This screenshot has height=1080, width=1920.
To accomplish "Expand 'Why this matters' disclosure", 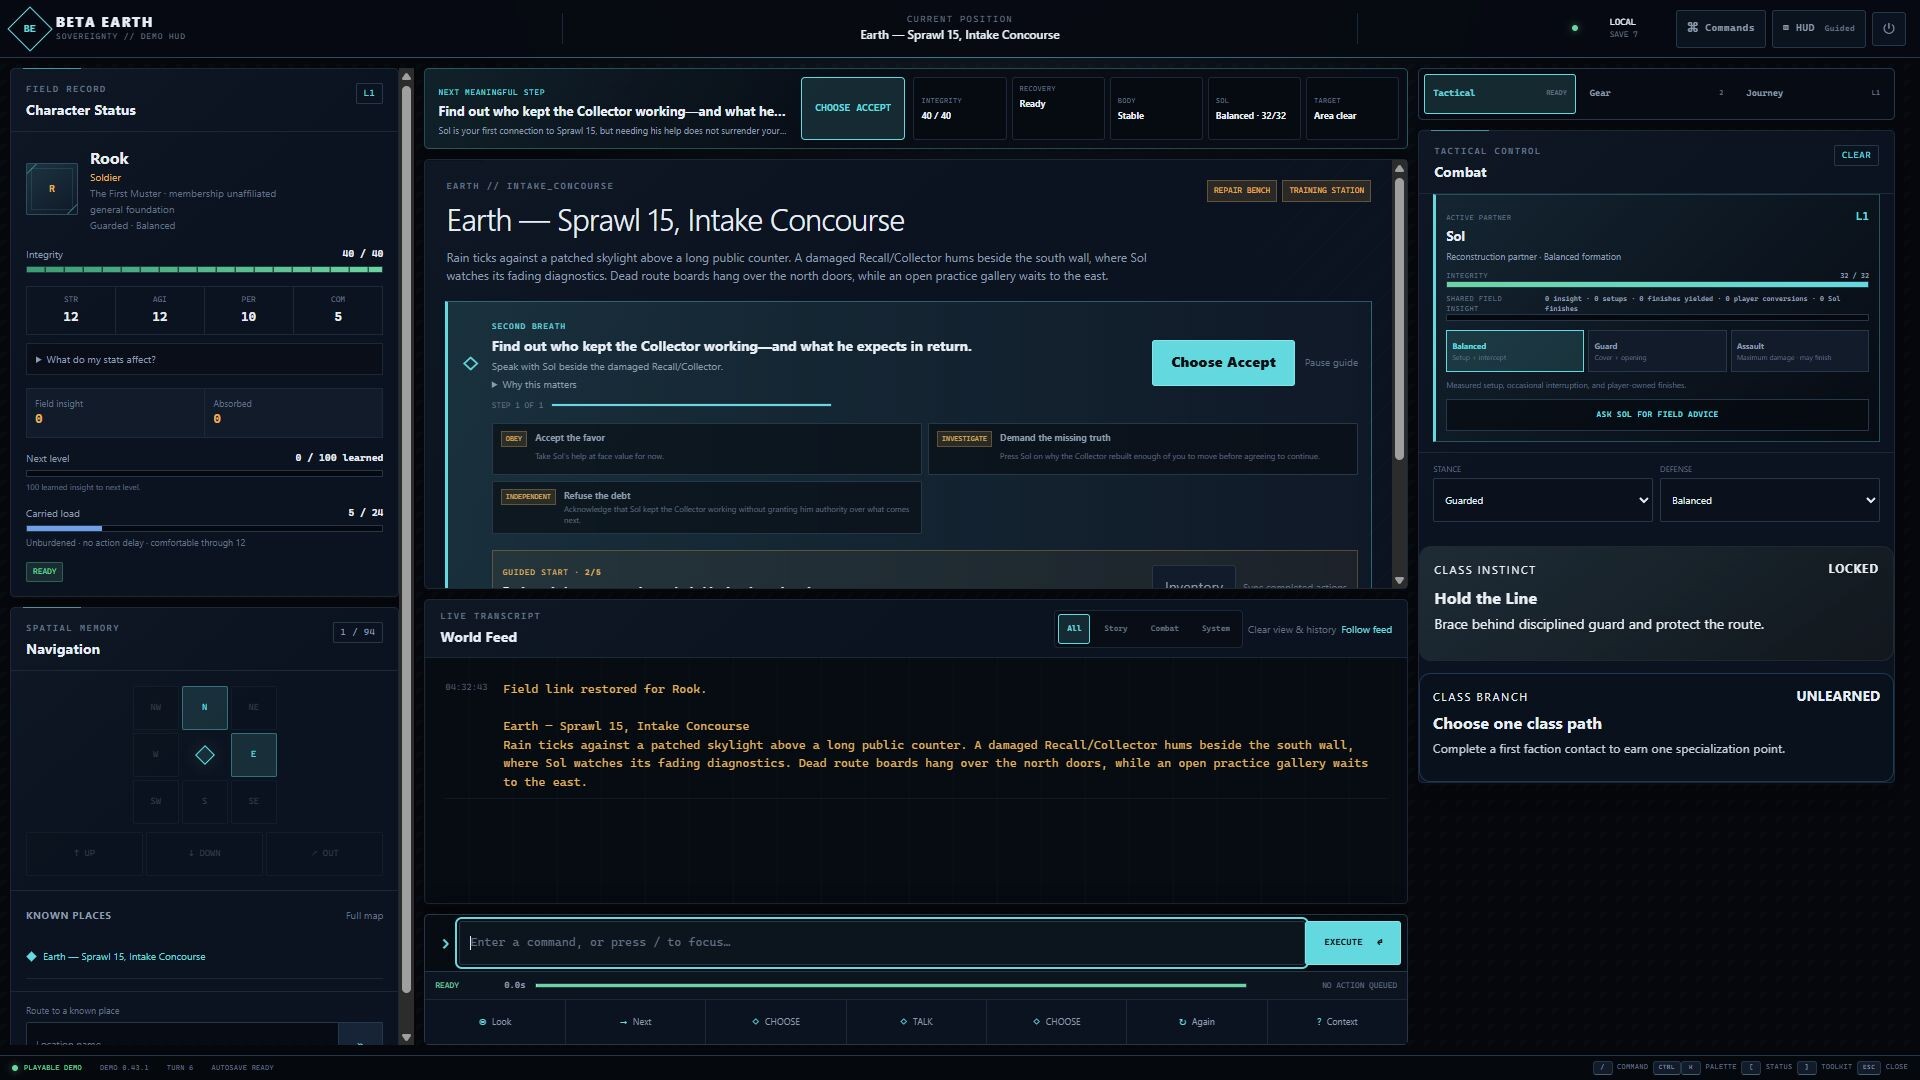I will coord(534,385).
